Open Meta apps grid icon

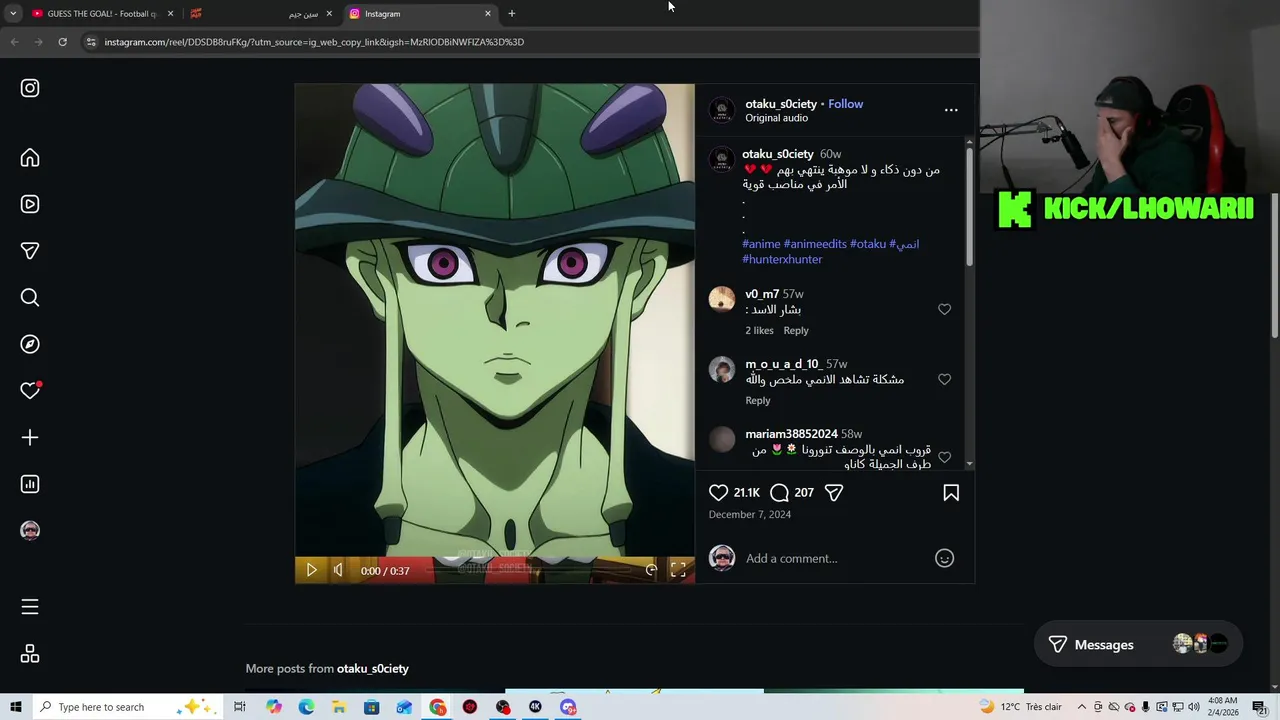click(30, 654)
